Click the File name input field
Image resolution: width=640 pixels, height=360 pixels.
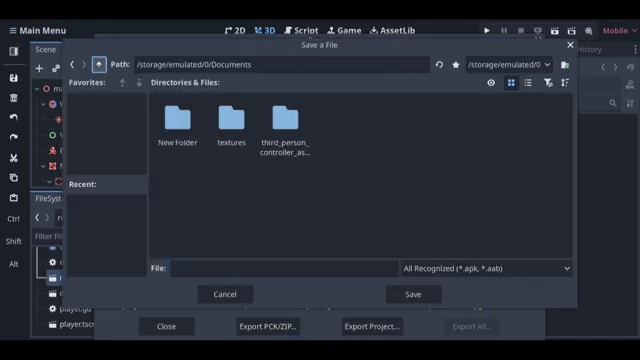point(284,269)
